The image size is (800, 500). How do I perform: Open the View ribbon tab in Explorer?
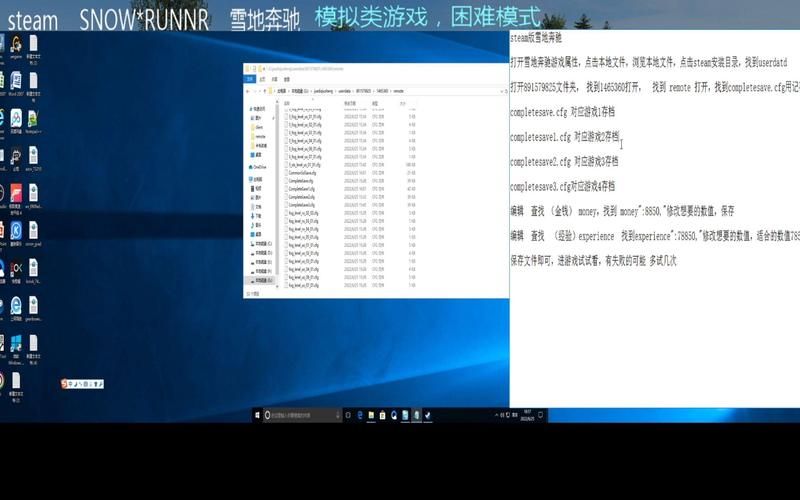tap(287, 79)
